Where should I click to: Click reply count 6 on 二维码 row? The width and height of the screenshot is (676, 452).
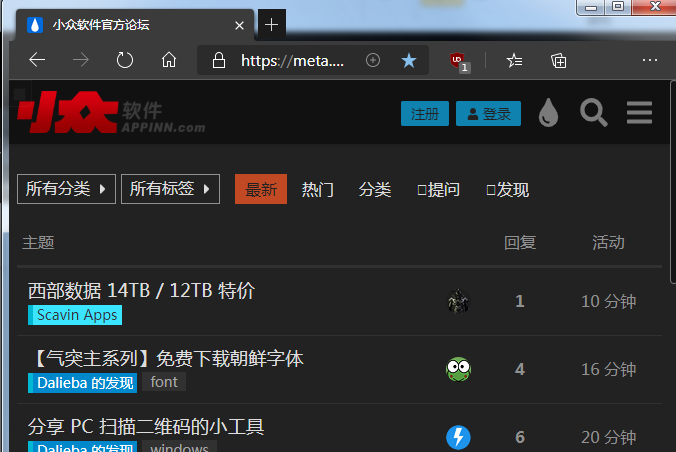[x=520, y=437]
